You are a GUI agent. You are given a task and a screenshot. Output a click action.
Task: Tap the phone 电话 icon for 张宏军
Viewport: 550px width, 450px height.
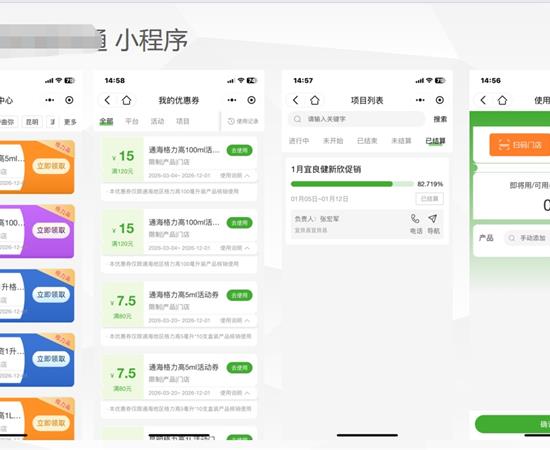point(415,219)
